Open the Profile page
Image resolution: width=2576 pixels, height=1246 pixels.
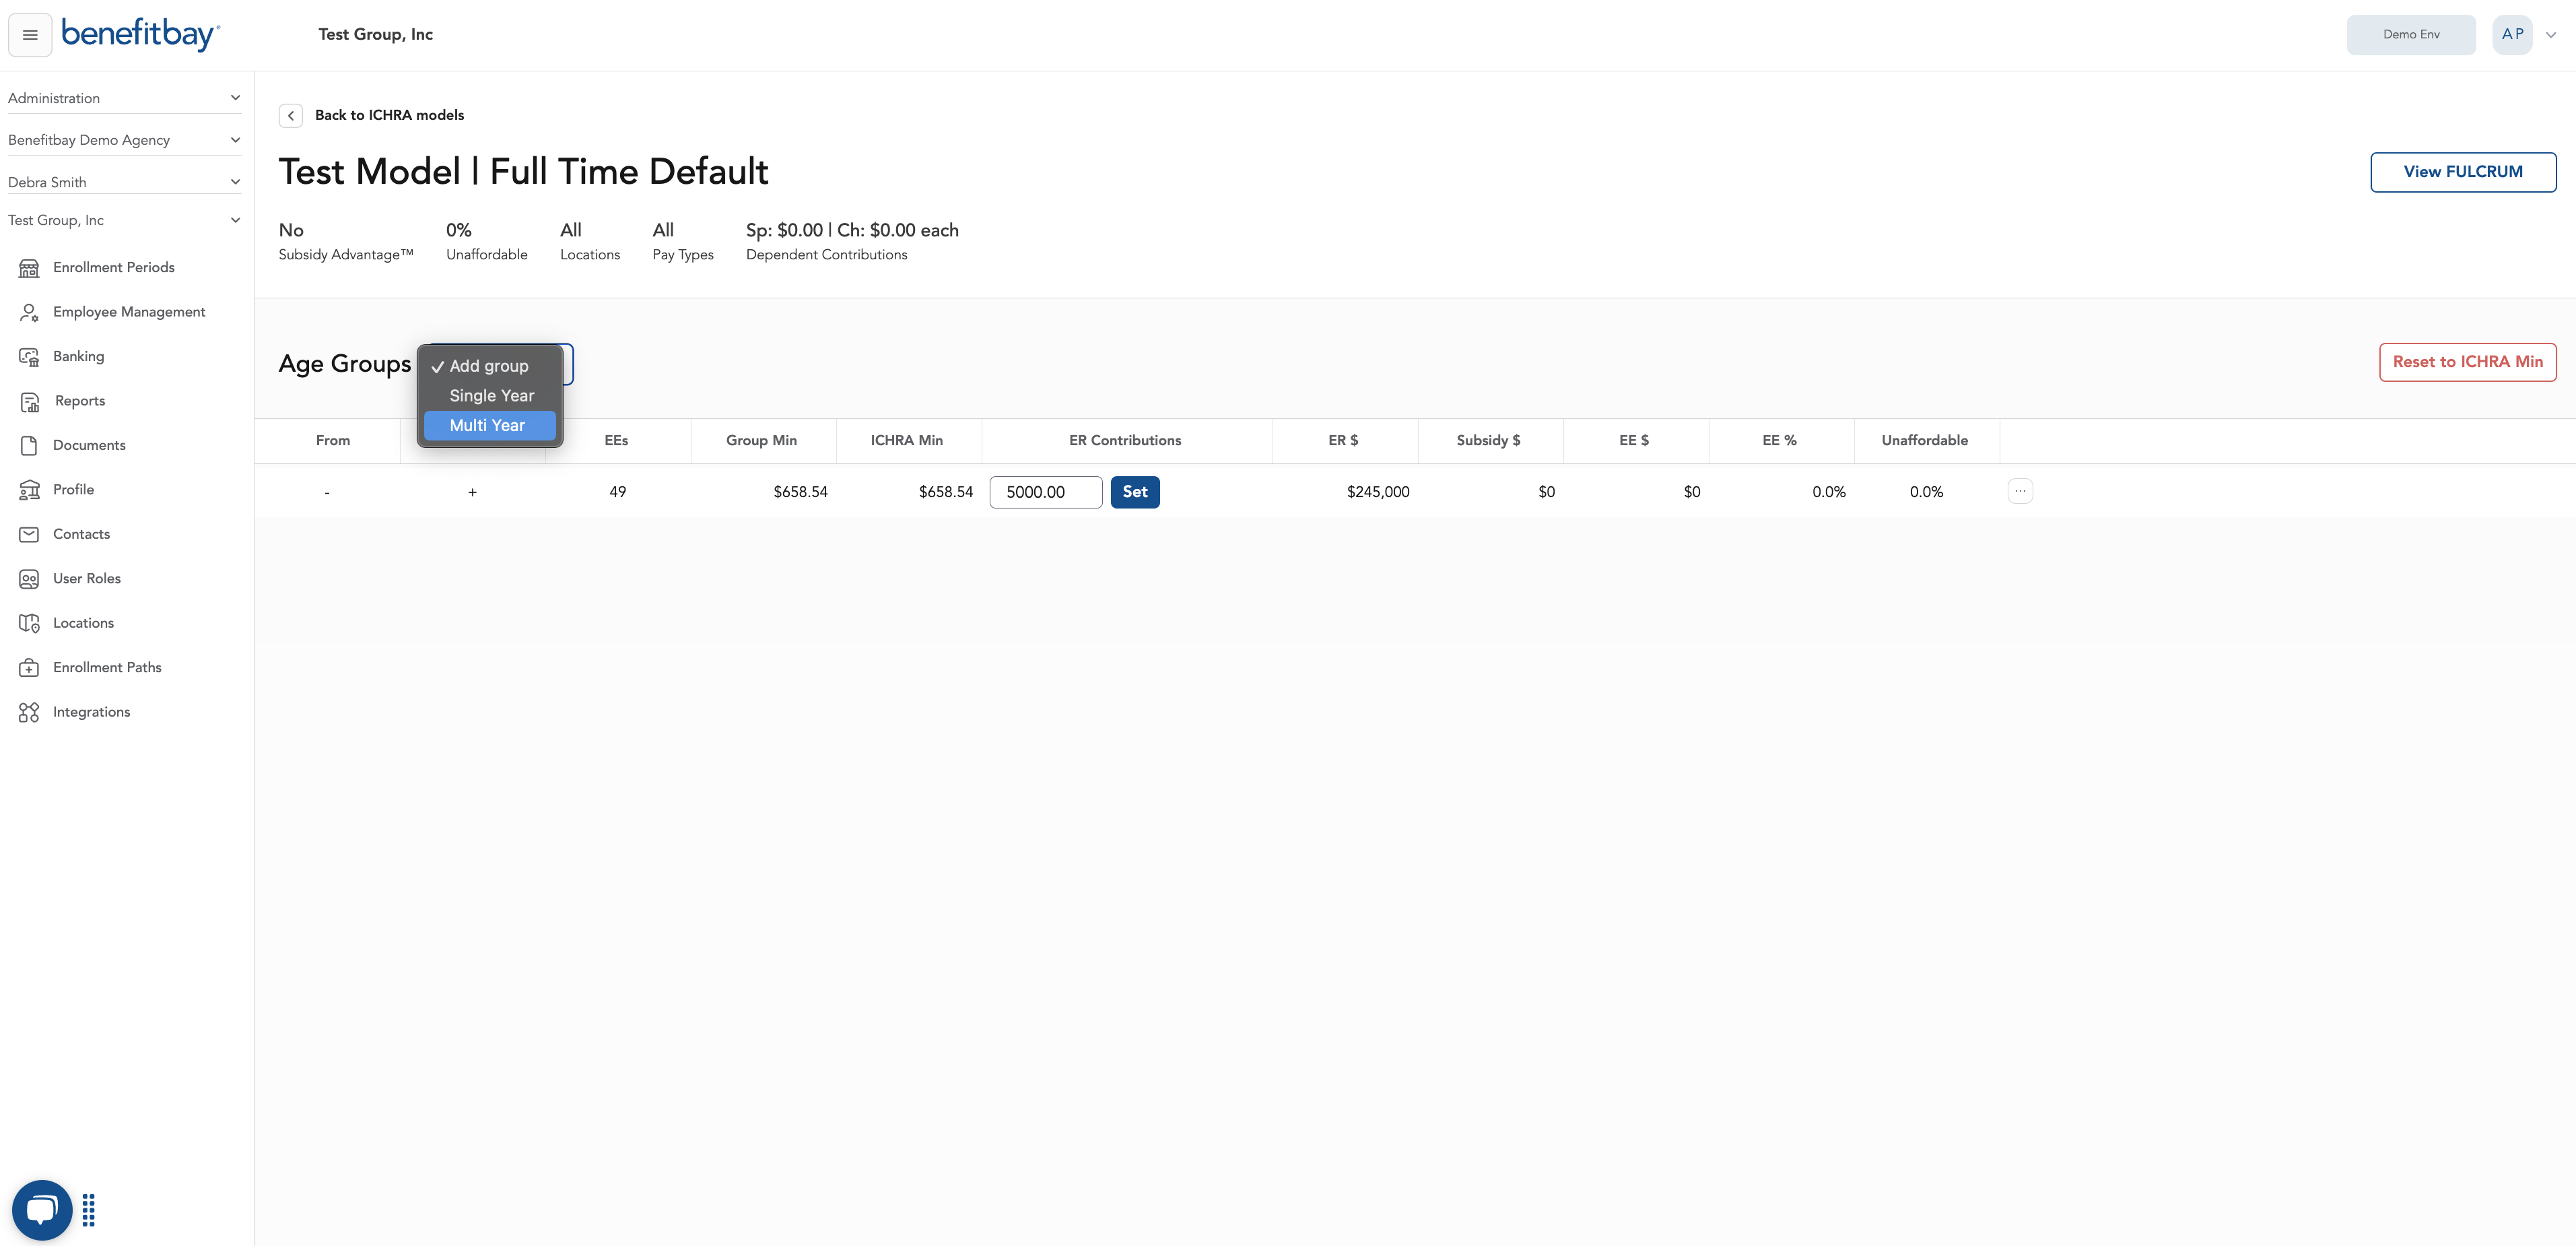click(x=73, y=490)
